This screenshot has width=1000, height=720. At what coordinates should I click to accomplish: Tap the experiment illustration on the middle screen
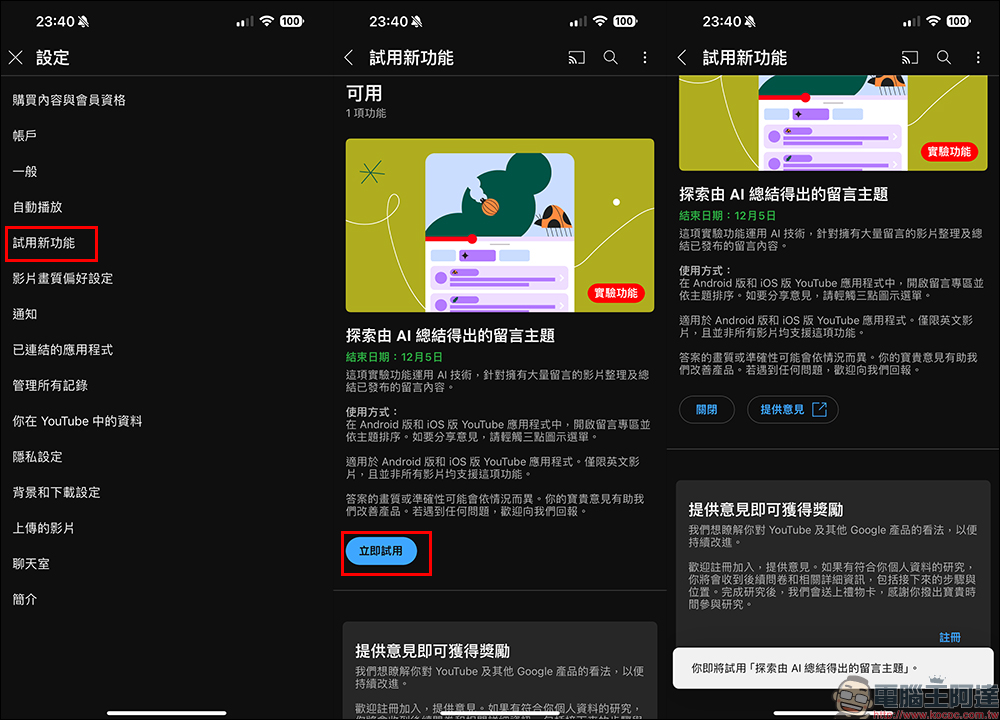pyautogui.click(x=499, y=225)
